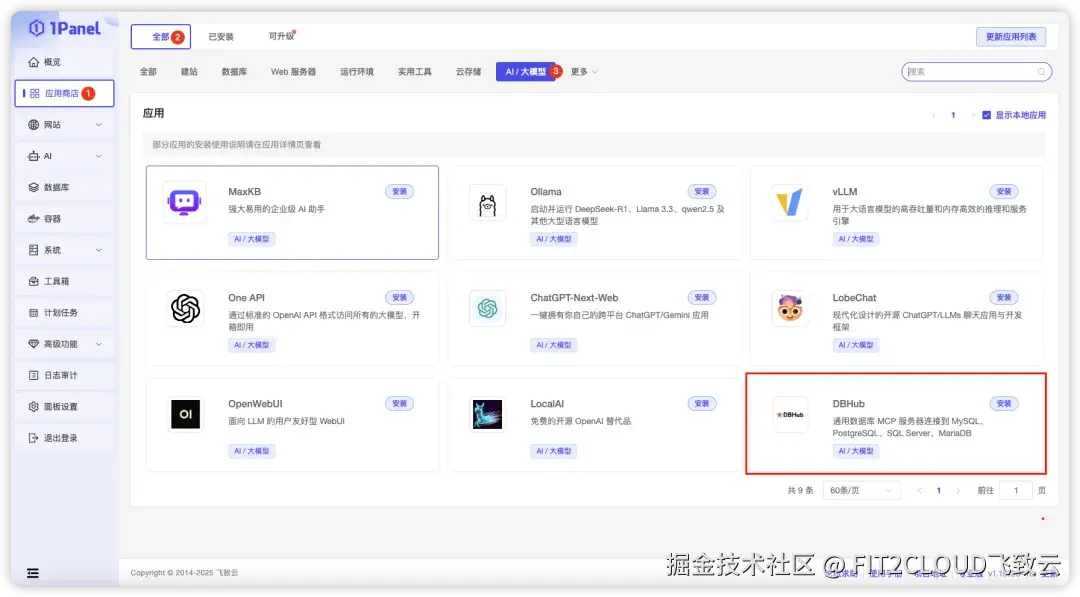Click the OpenWebUI app icon
Screen dimensions: 1080x597
coord(185,415)
